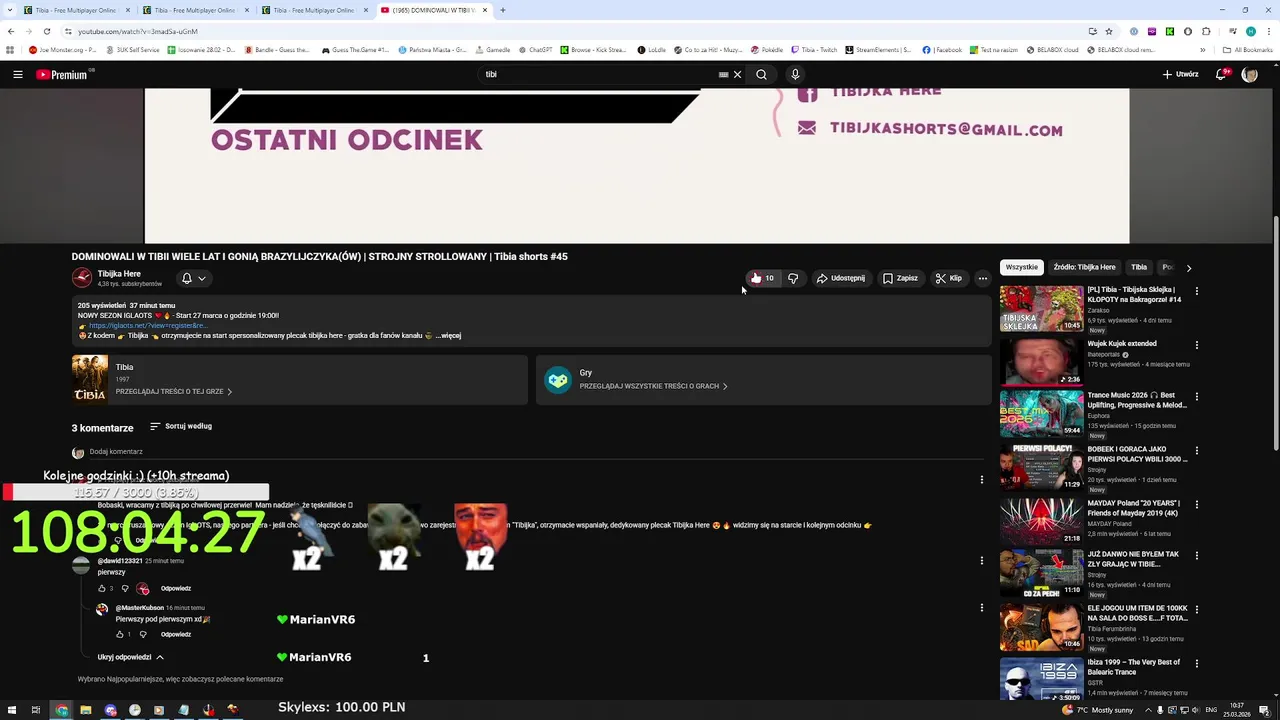
Task: Open the Tibia - Twitch bookmark
Action: [814, 49]
